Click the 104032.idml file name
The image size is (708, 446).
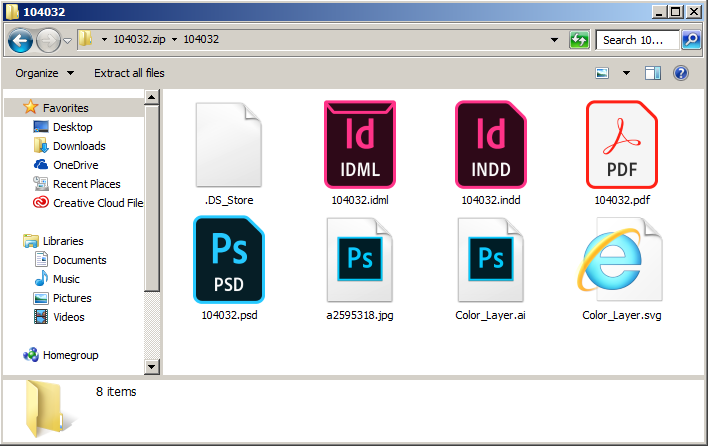click(360, 200)
